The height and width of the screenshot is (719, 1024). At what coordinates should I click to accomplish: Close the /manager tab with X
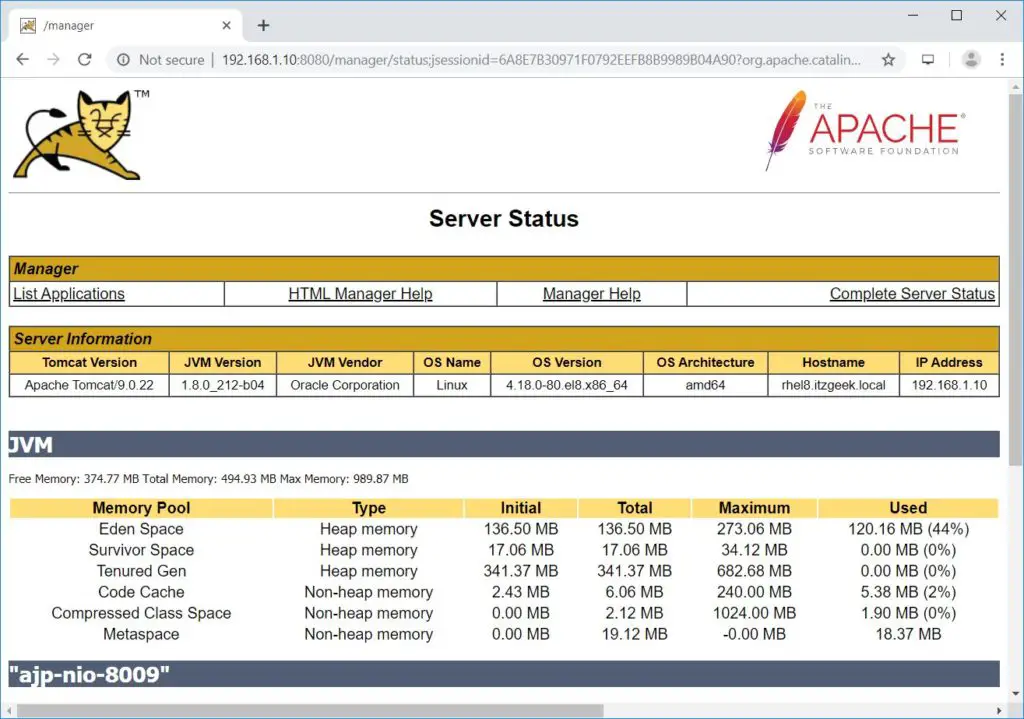point(227,25)
